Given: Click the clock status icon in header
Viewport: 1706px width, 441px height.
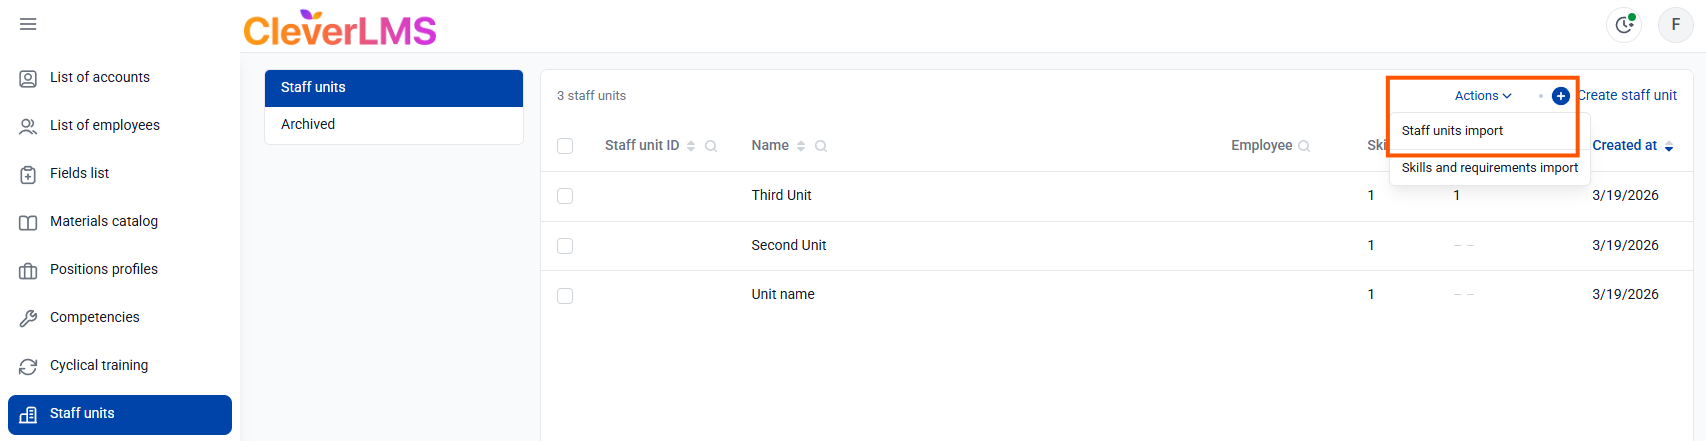Looking at the screenshot, I should (x=1624, y=25).
